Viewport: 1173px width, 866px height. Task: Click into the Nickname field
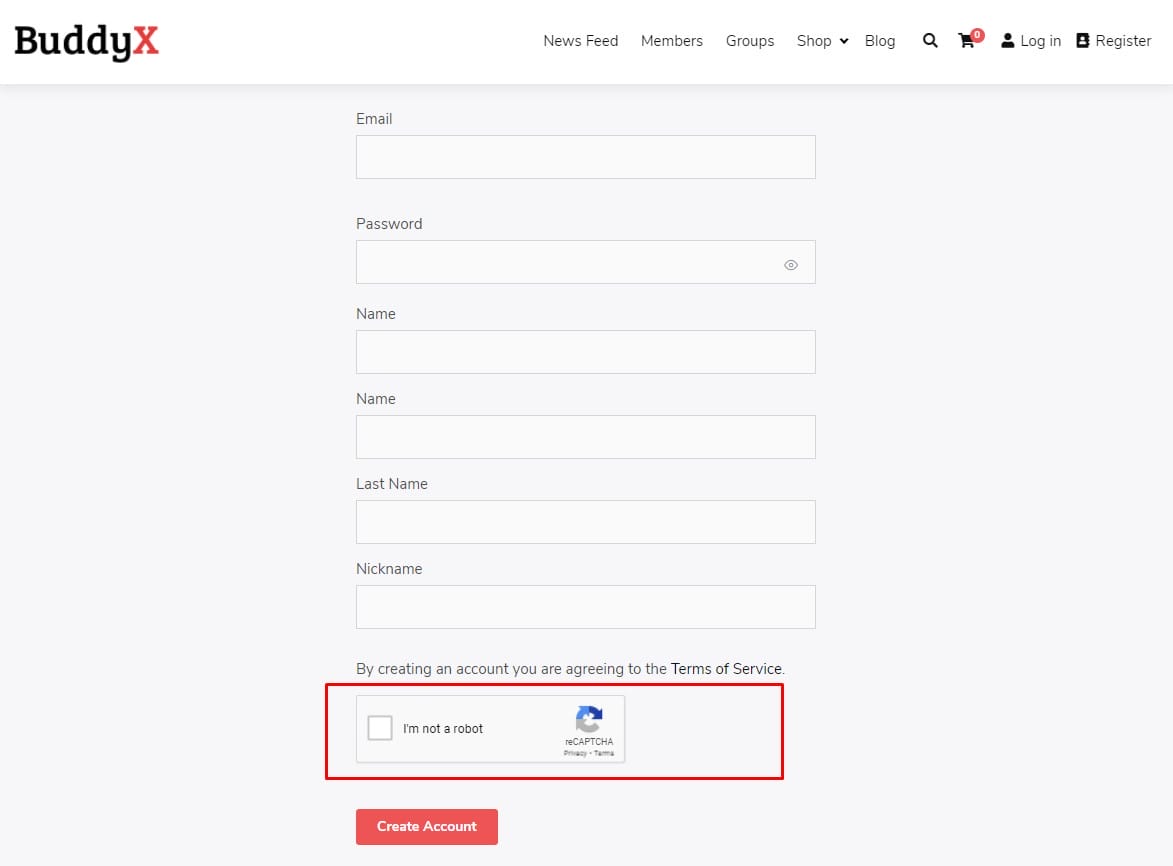tap(585, 607)
